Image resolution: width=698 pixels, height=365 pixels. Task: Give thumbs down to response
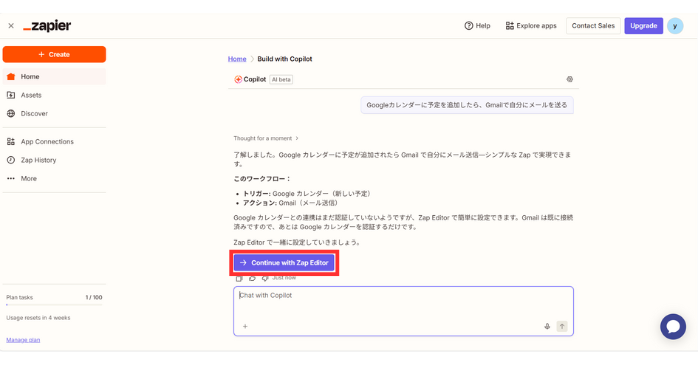pyautogui.click(x=265, y=278)
